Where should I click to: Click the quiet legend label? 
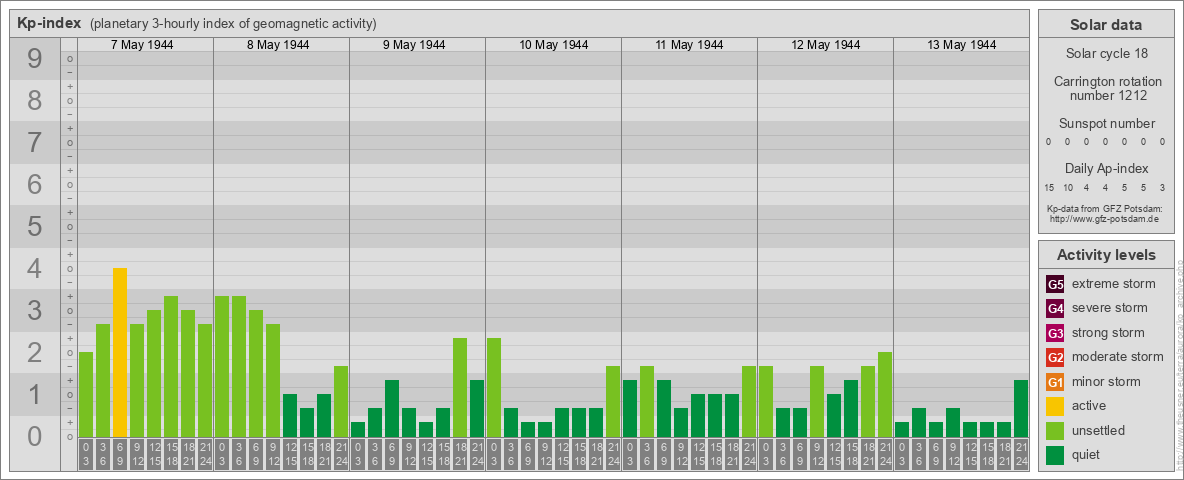[x=1086, y=454]
